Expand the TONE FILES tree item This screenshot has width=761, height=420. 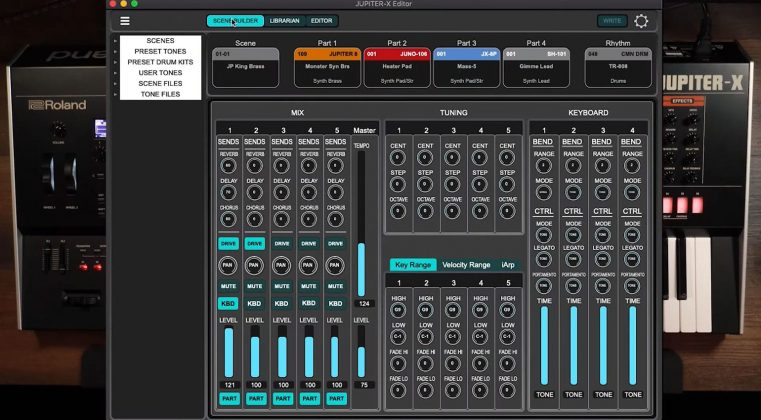116,94
